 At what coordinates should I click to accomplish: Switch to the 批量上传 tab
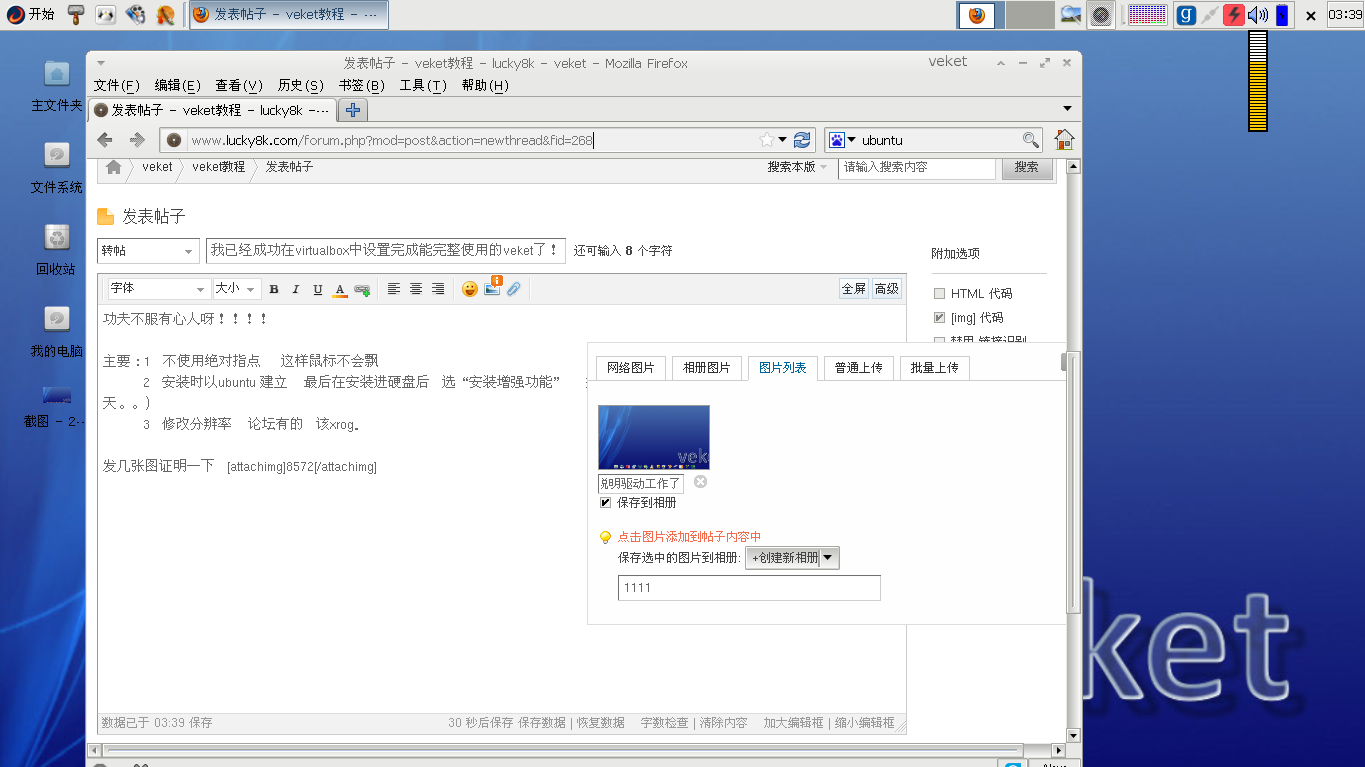point(934,368)
